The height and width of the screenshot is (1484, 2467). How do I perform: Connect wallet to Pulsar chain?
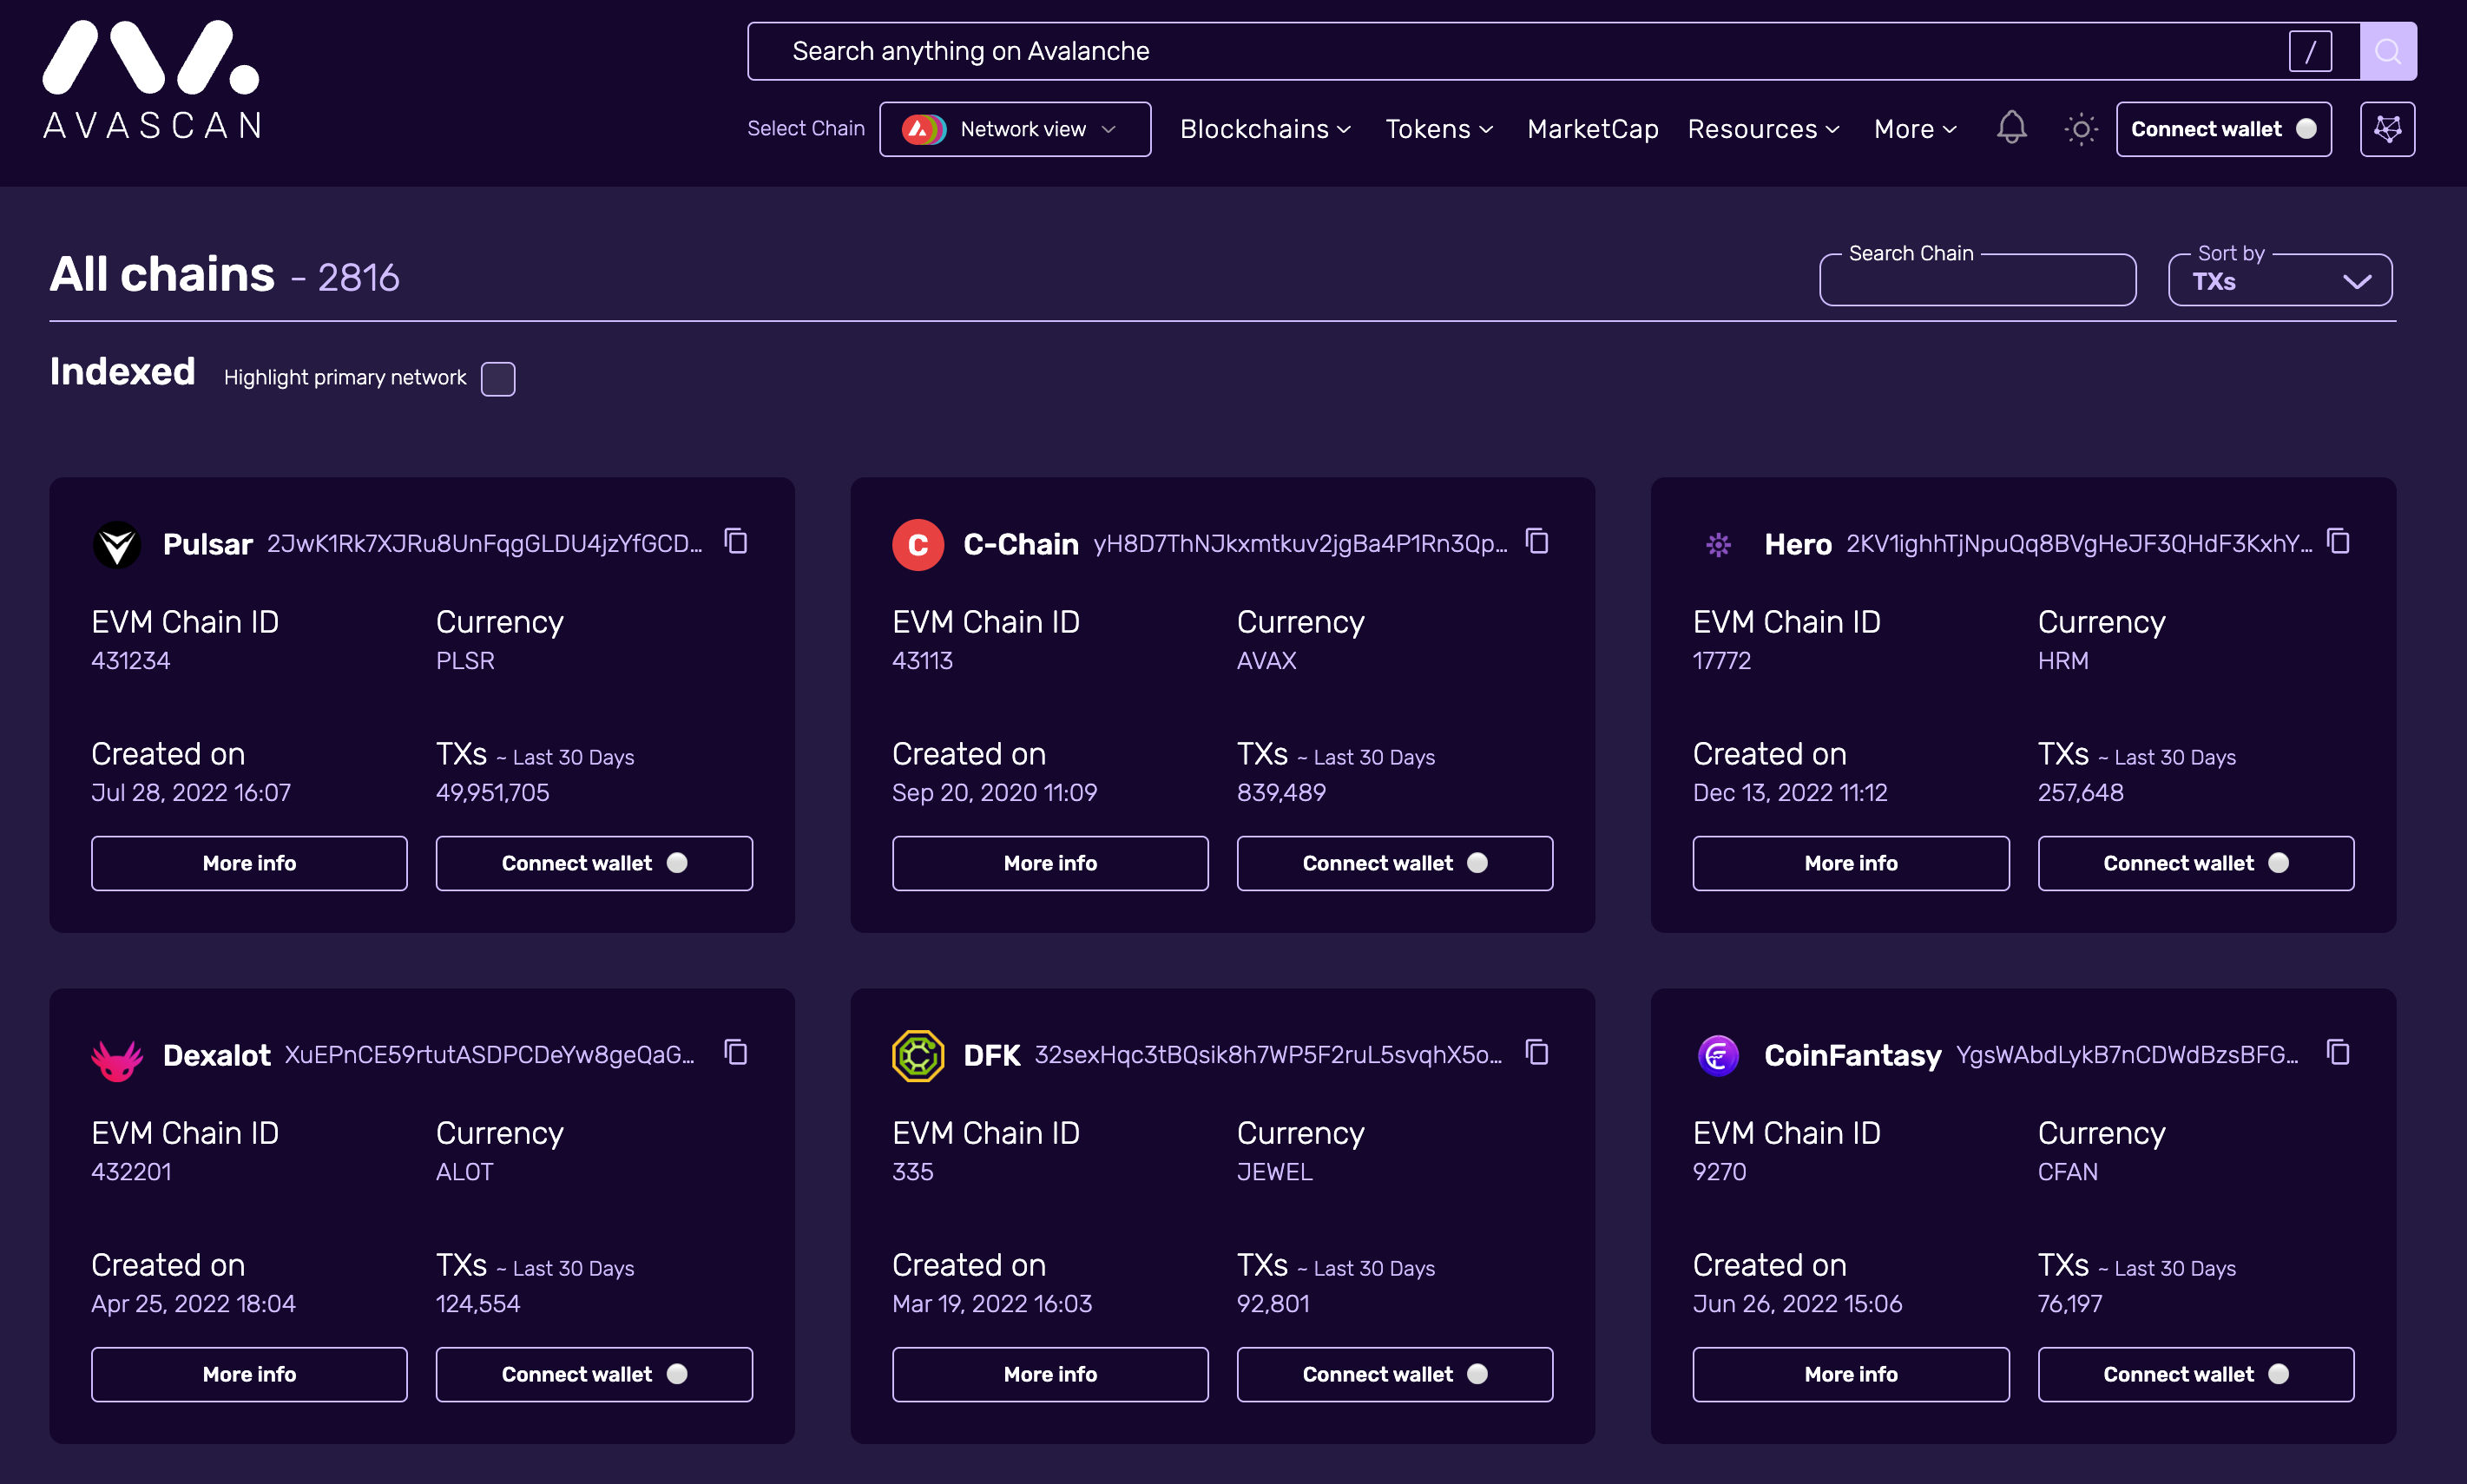click(594, 863)
